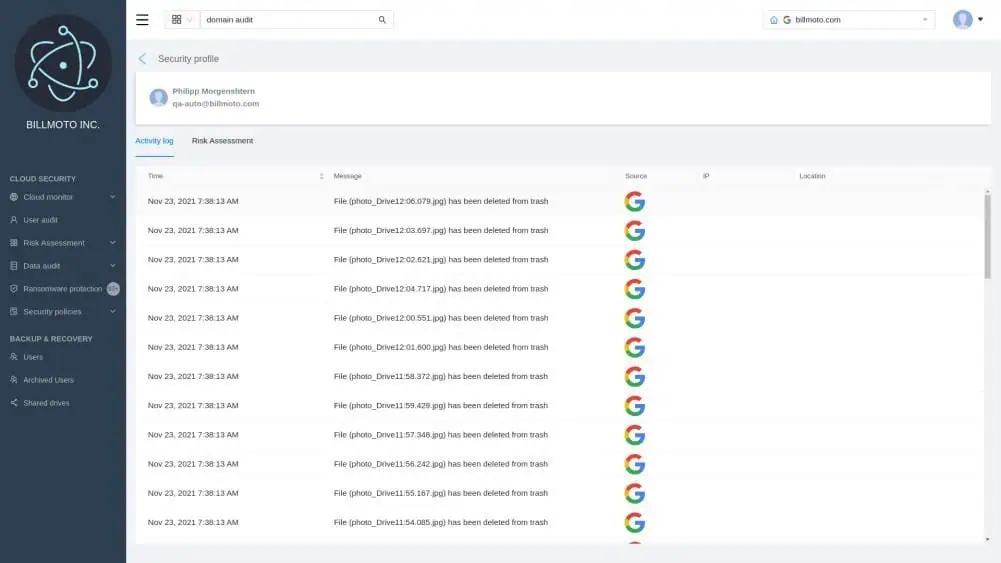Click Google icon for photo_Drive12:03.697.jpg row

635,231
